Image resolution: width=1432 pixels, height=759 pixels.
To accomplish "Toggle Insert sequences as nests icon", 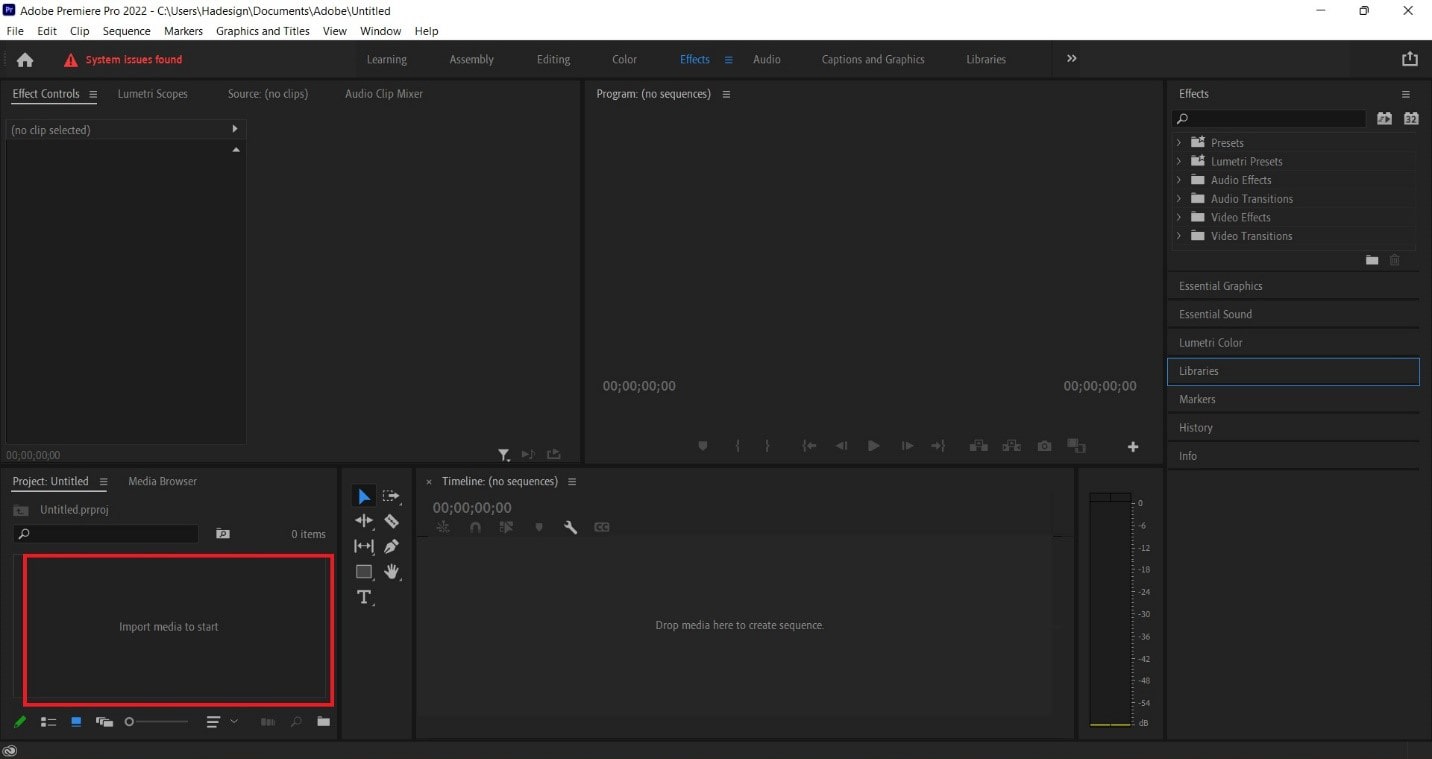I will tap(443, 527).
